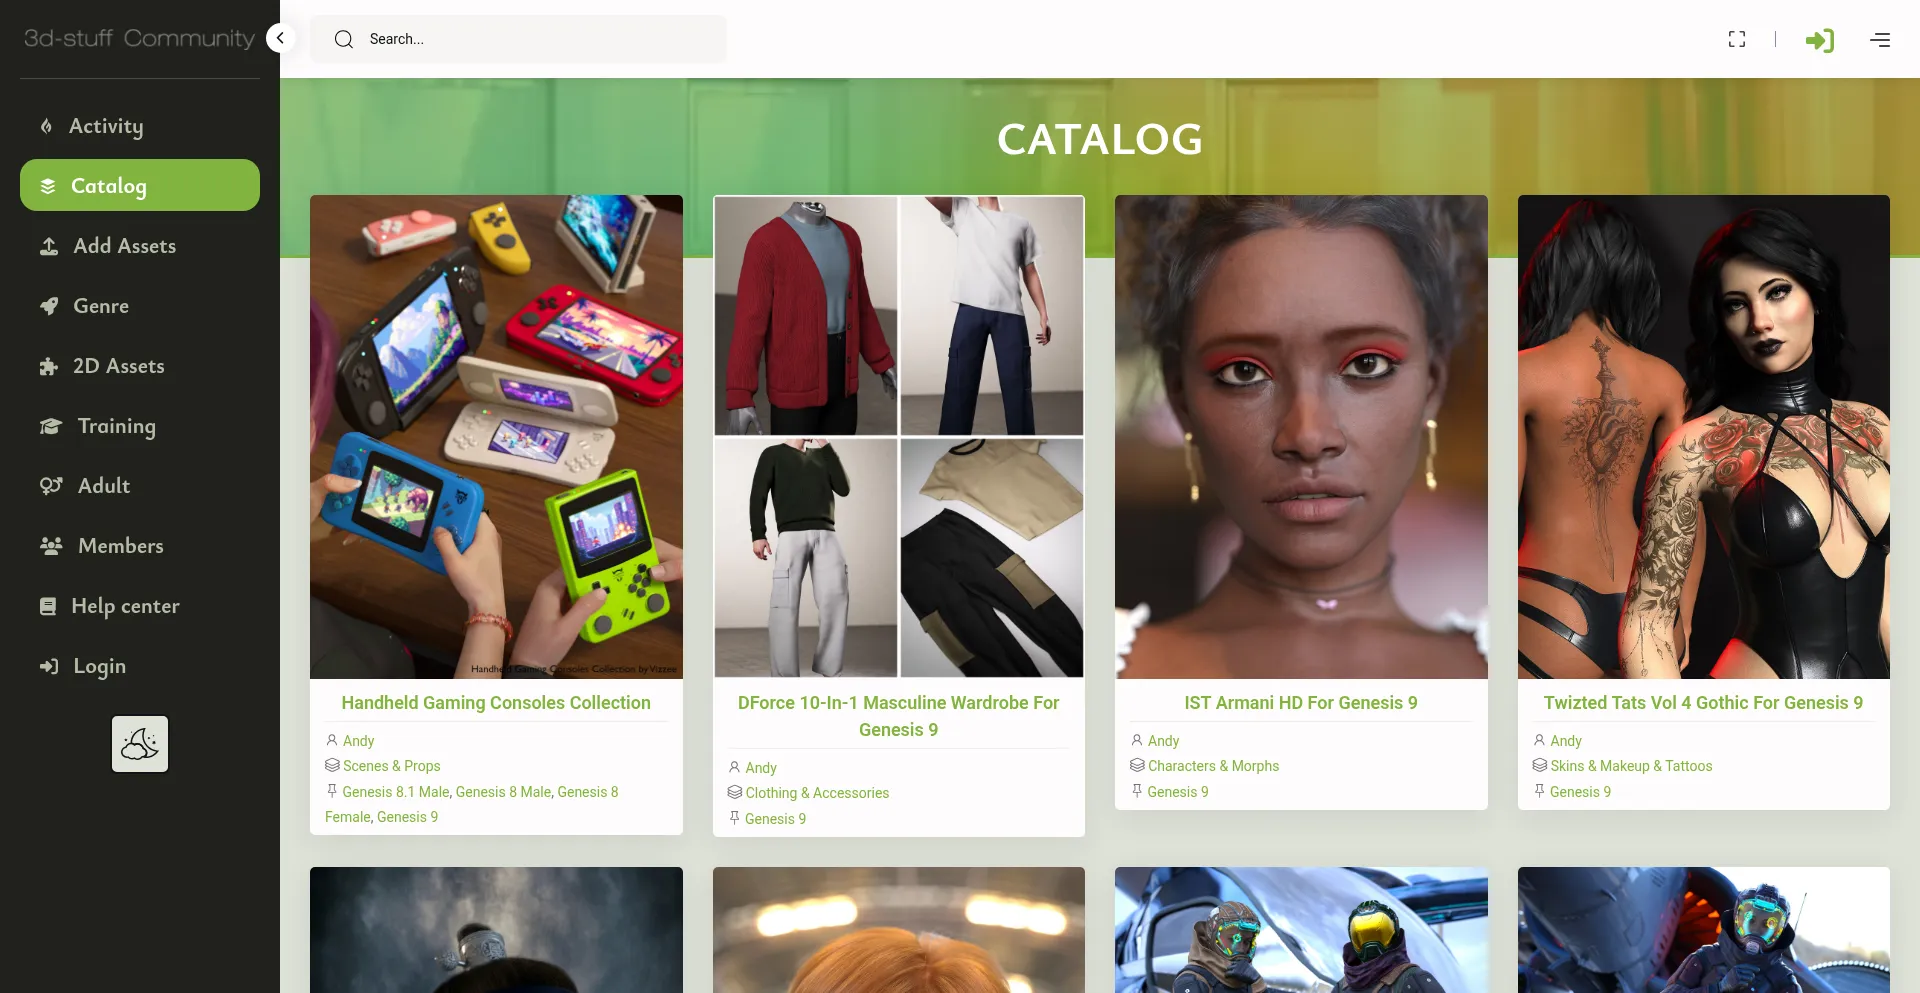Focus the Search input field
The width and height of the screenshot is (1920, 993).
[518, 39]
